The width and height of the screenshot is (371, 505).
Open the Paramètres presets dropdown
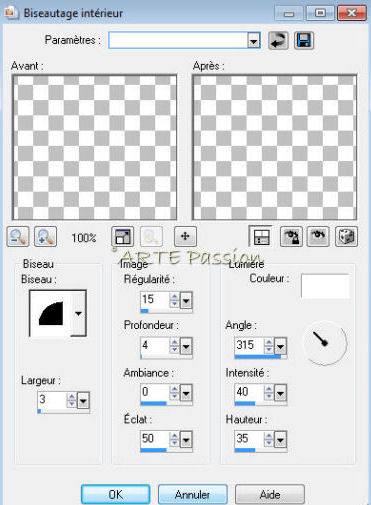pos(254,41)
